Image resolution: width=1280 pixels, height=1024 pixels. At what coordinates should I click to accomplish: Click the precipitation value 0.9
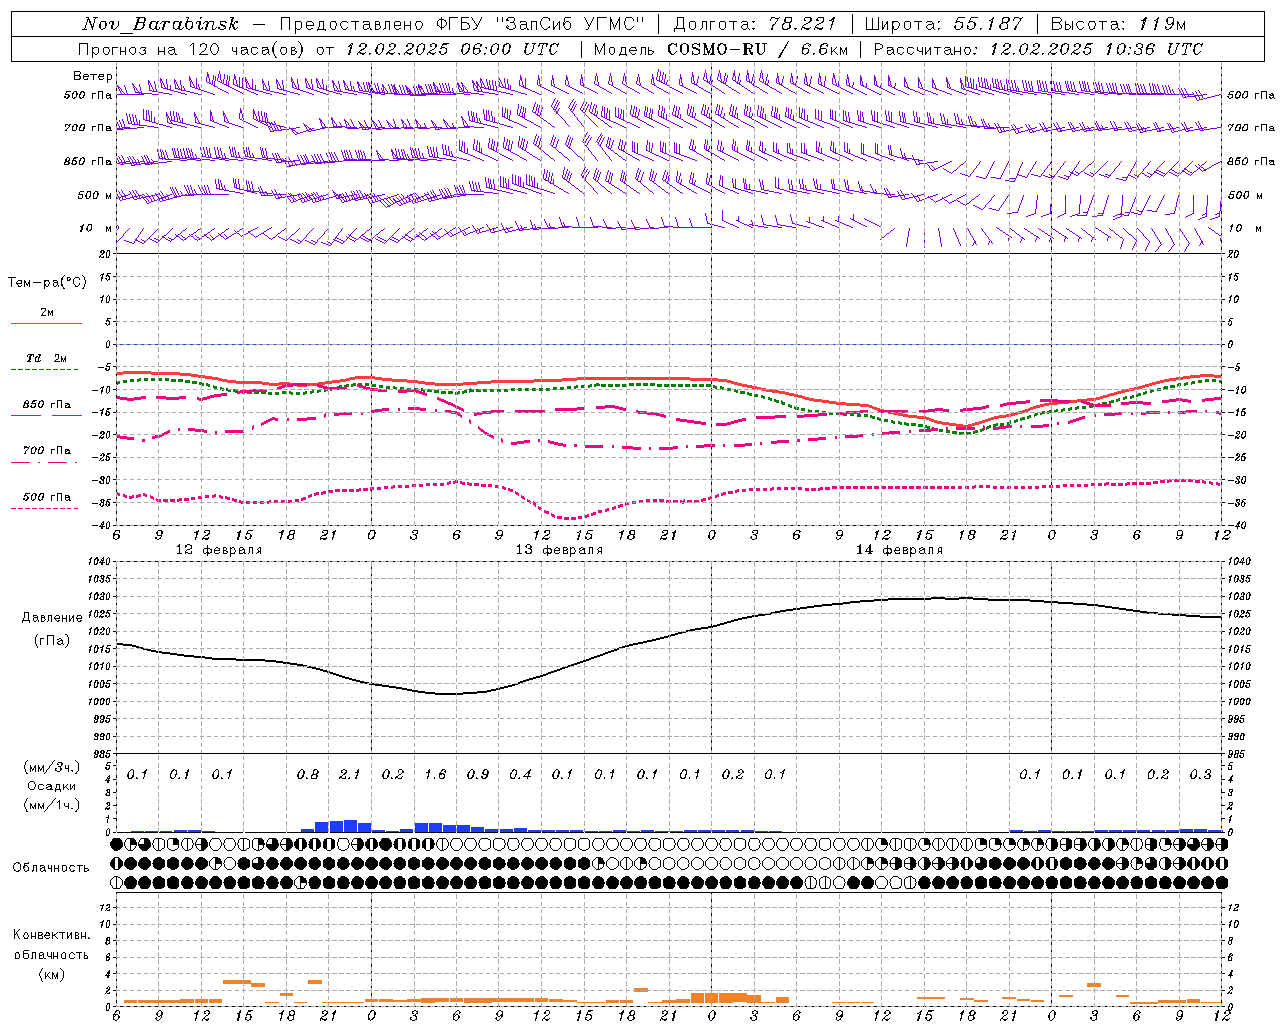(478, 774)
